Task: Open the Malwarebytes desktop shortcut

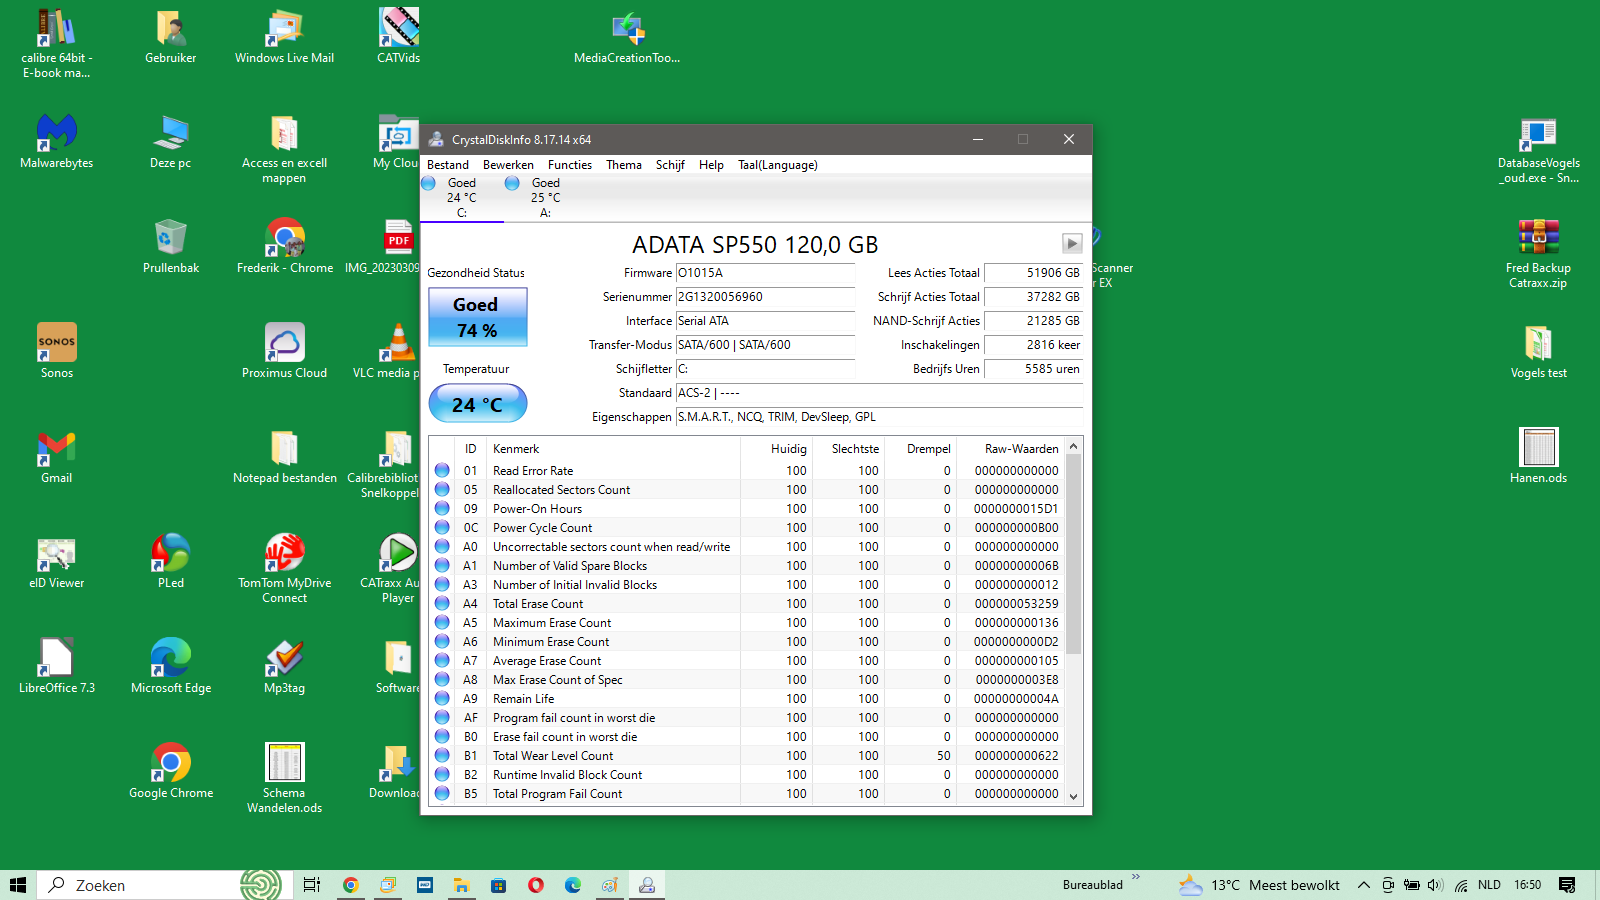Action: tap(57, 142)
